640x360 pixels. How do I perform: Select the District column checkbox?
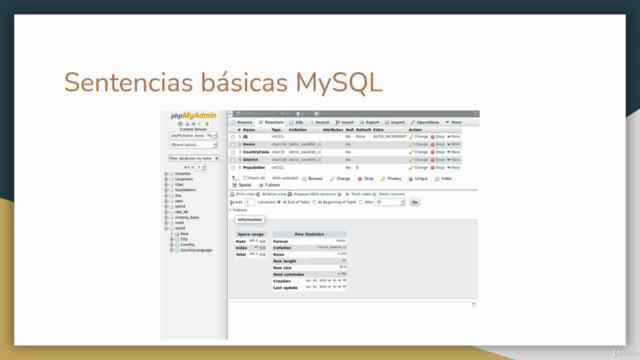pyautogui.click(x=233, y=160)
